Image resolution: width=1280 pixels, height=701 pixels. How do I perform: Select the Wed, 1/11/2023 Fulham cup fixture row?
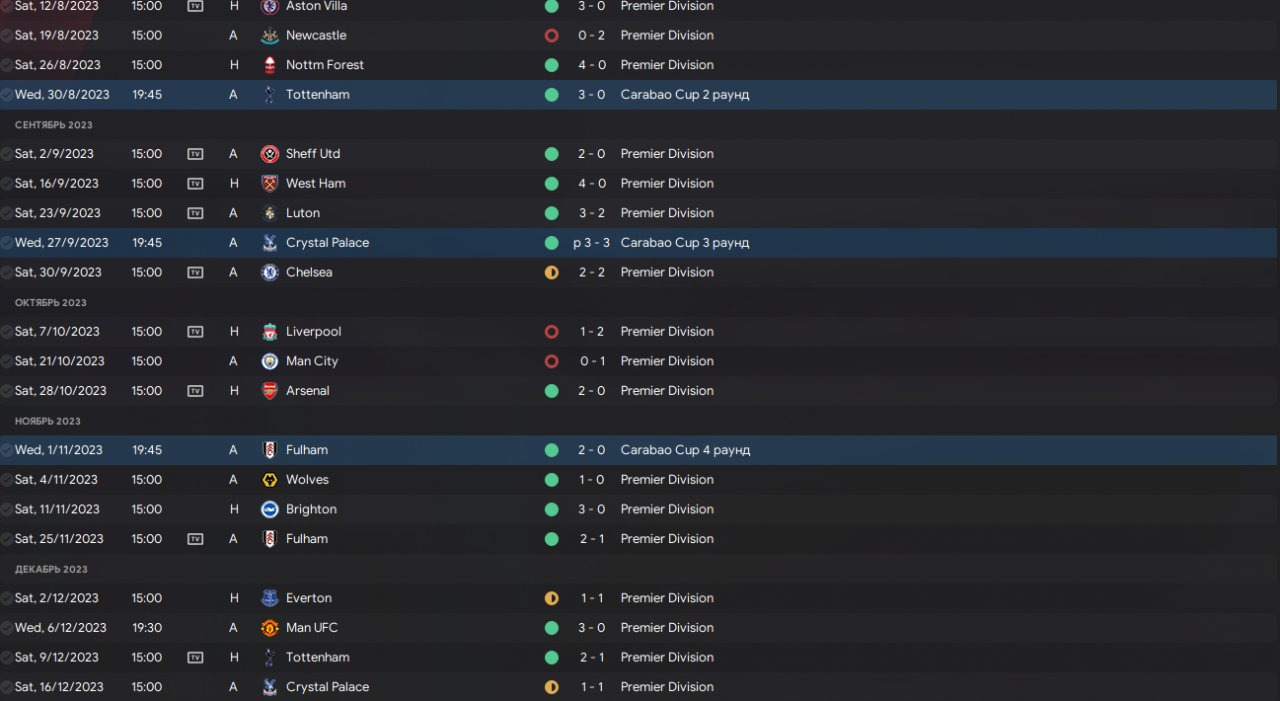(x=640, y=450)
